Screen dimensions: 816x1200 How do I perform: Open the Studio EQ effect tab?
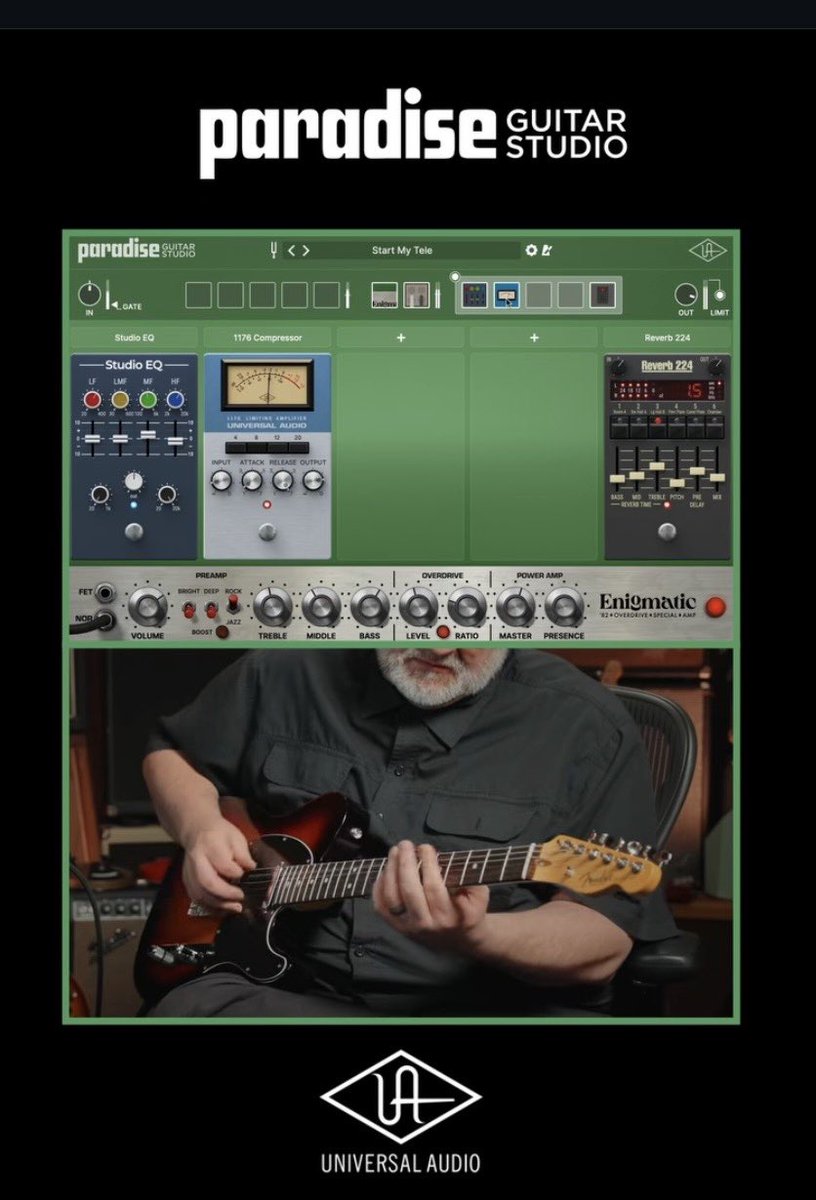tap(134, 338)
